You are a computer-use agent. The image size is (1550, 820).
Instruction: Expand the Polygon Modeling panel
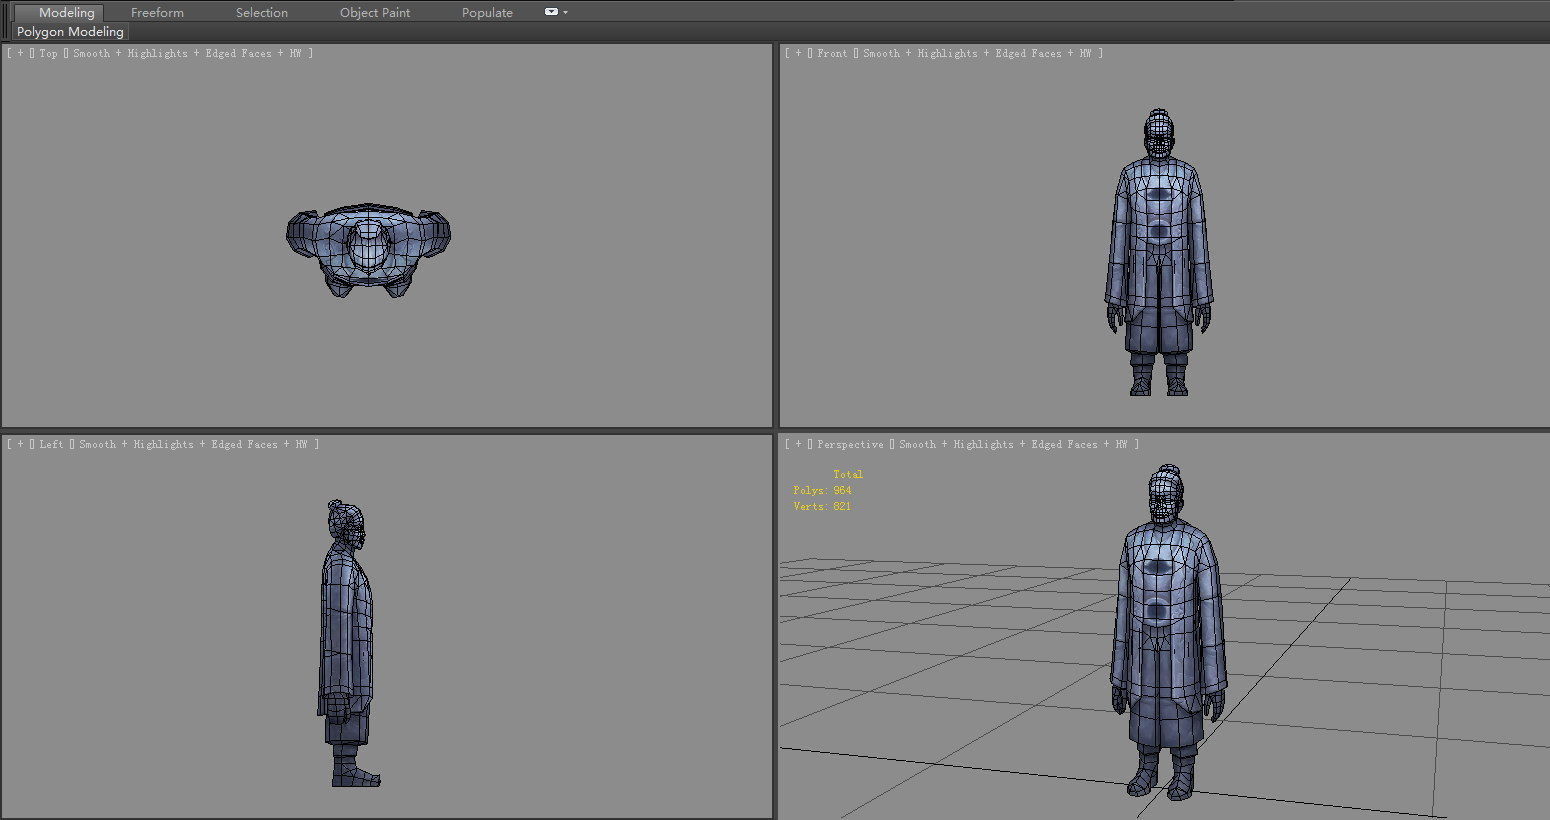(x=70, y=31)
